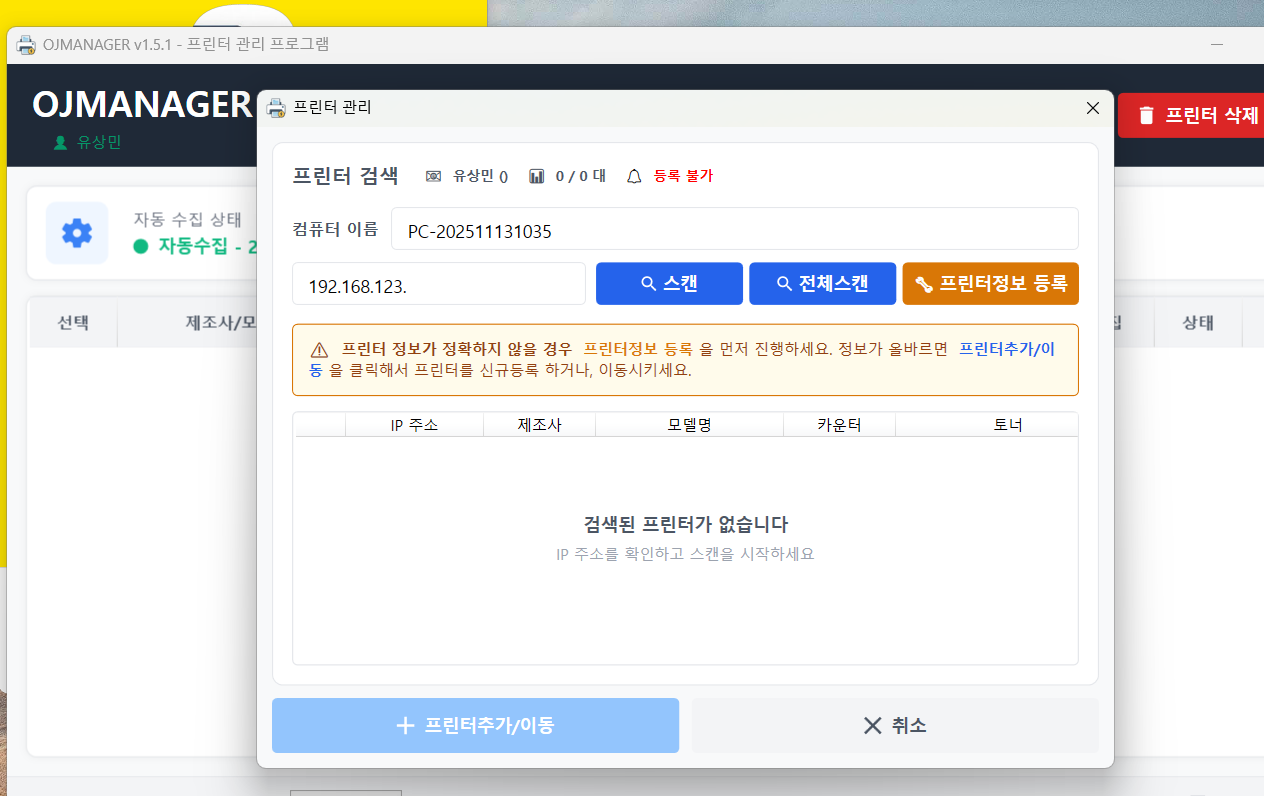Click the 모델명 column header in results table
The image size is (1264, 796).
tap(689, 424)
